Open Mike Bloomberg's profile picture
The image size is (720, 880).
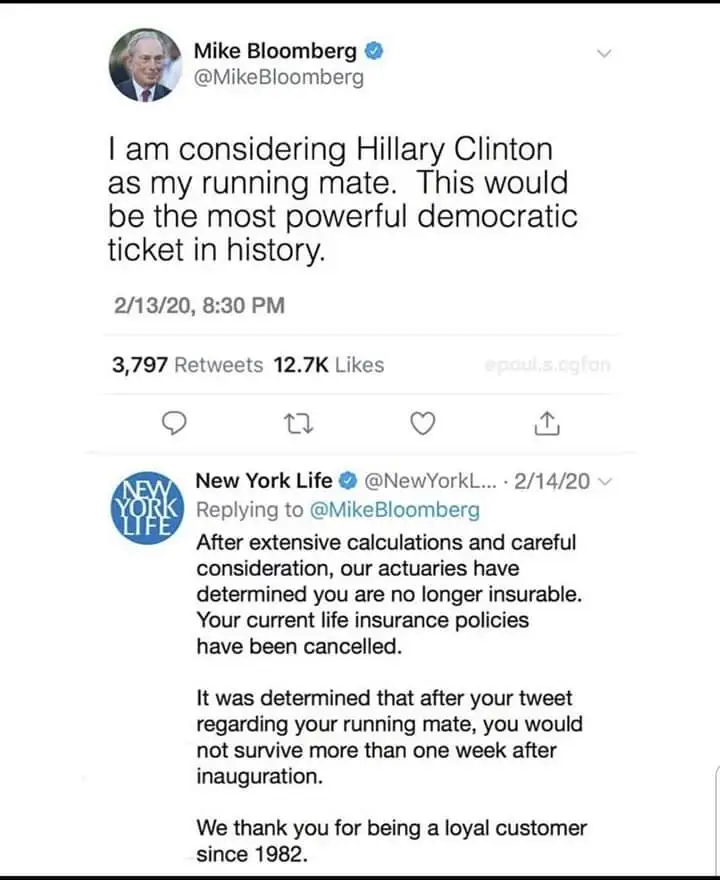coord(146,66)
